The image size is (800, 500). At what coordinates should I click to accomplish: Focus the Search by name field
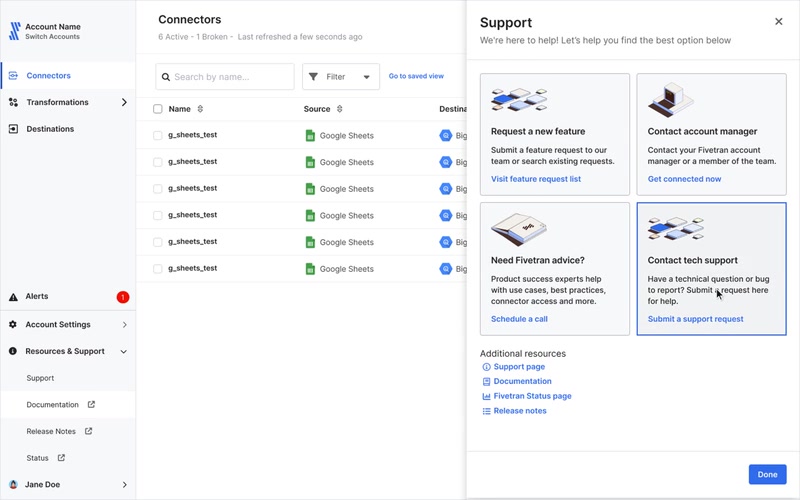[225, 77]
